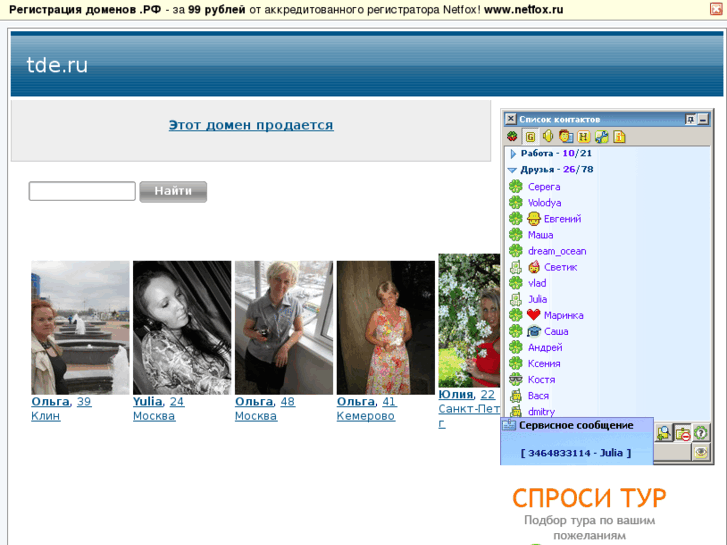Click the Кемерово city link

point(366,416)
